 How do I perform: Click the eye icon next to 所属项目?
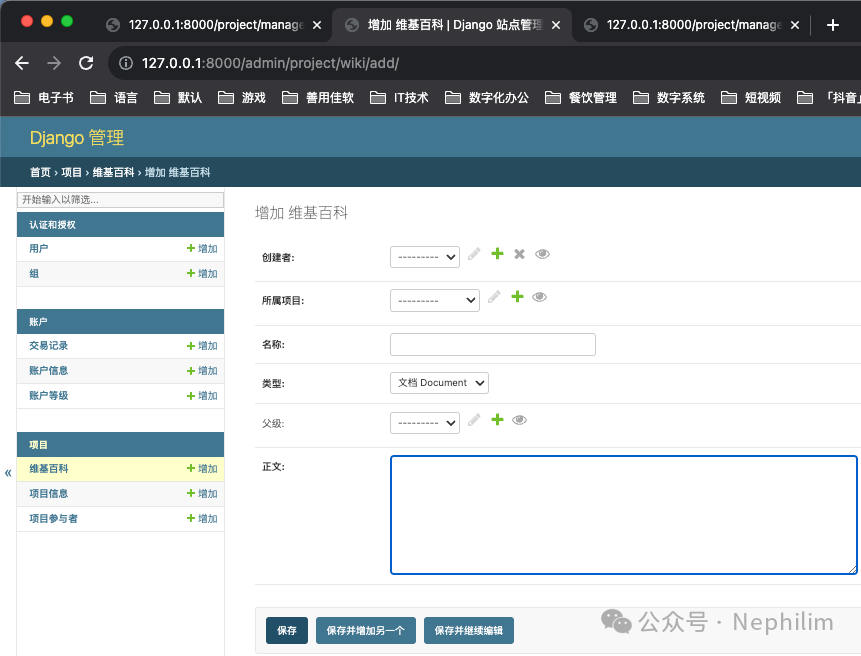(539, 296)
